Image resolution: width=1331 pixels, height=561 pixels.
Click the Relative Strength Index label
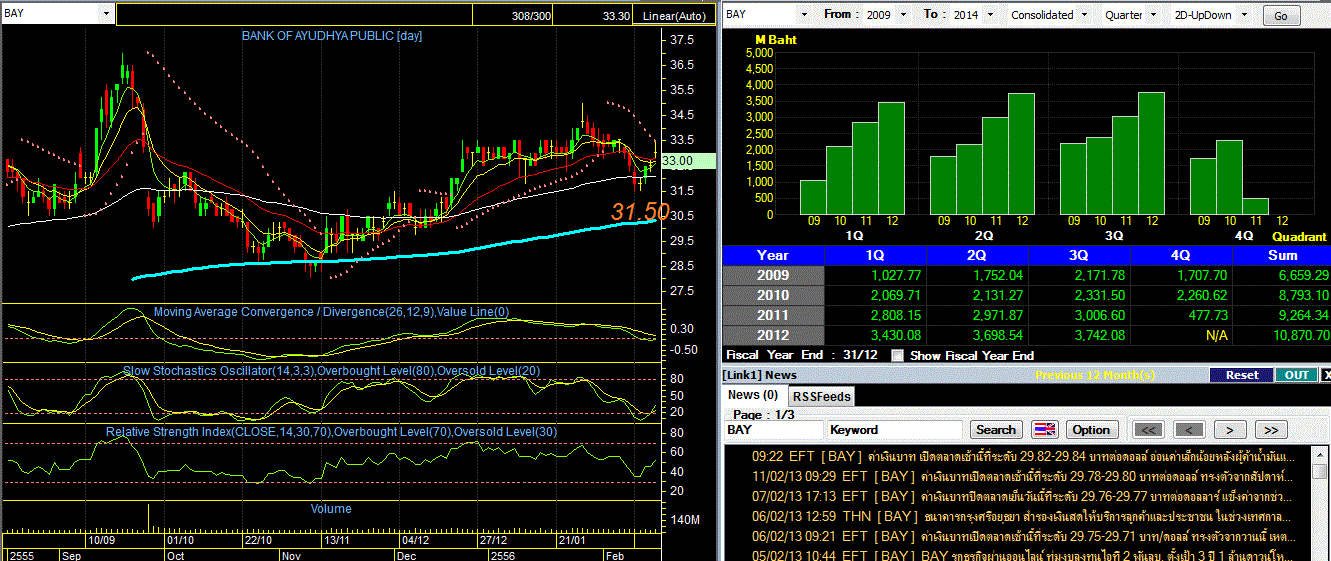(331, 432)
